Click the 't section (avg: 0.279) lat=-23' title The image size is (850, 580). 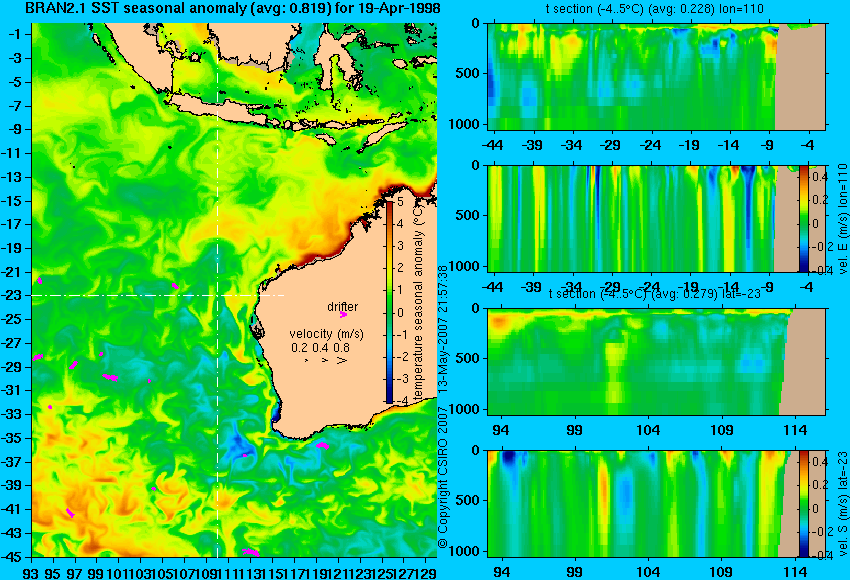[x=655, y=294]
